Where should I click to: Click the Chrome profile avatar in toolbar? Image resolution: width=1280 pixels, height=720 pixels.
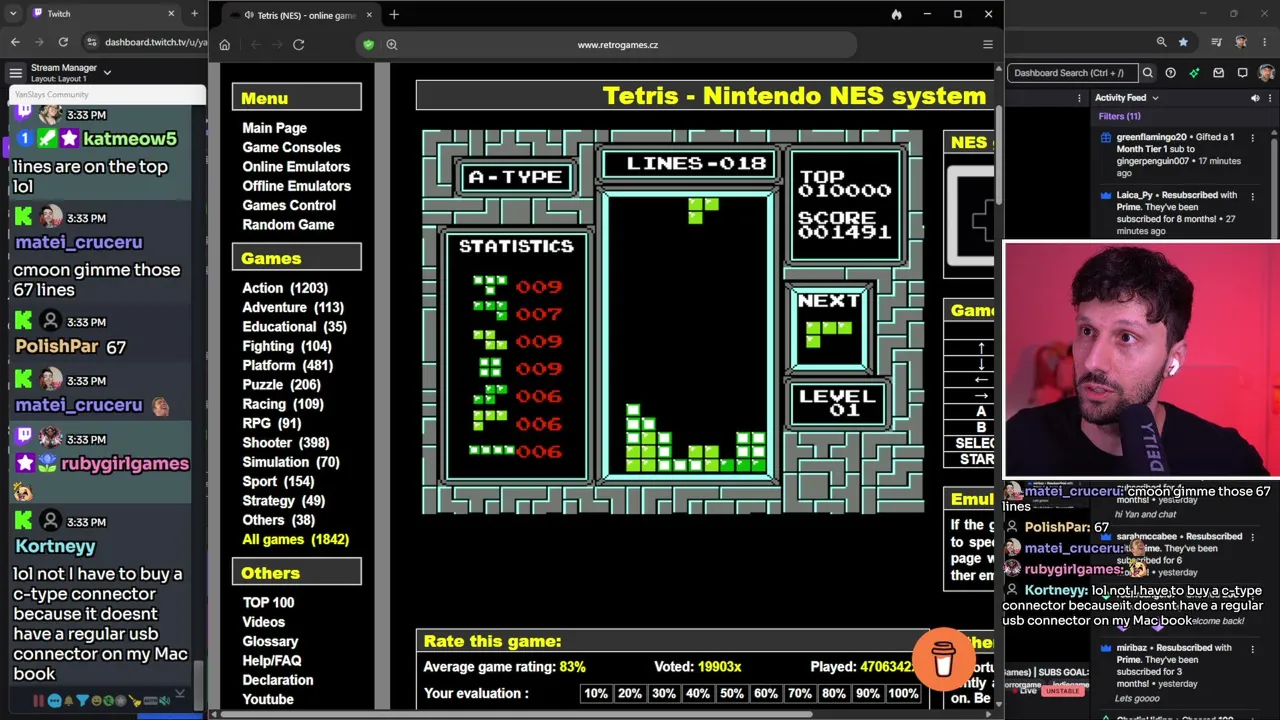1241,42
